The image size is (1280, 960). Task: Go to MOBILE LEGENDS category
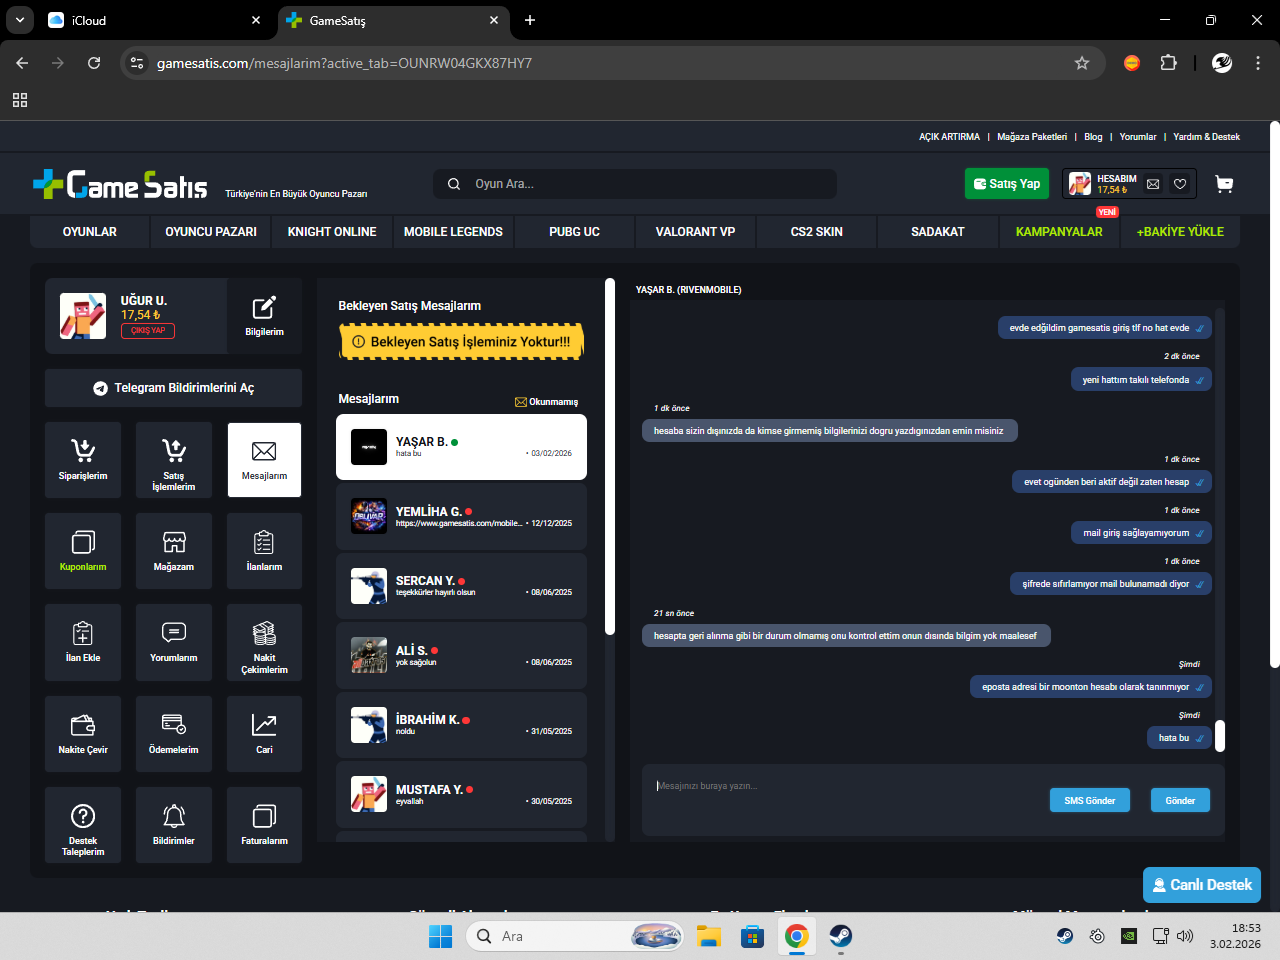453,232
